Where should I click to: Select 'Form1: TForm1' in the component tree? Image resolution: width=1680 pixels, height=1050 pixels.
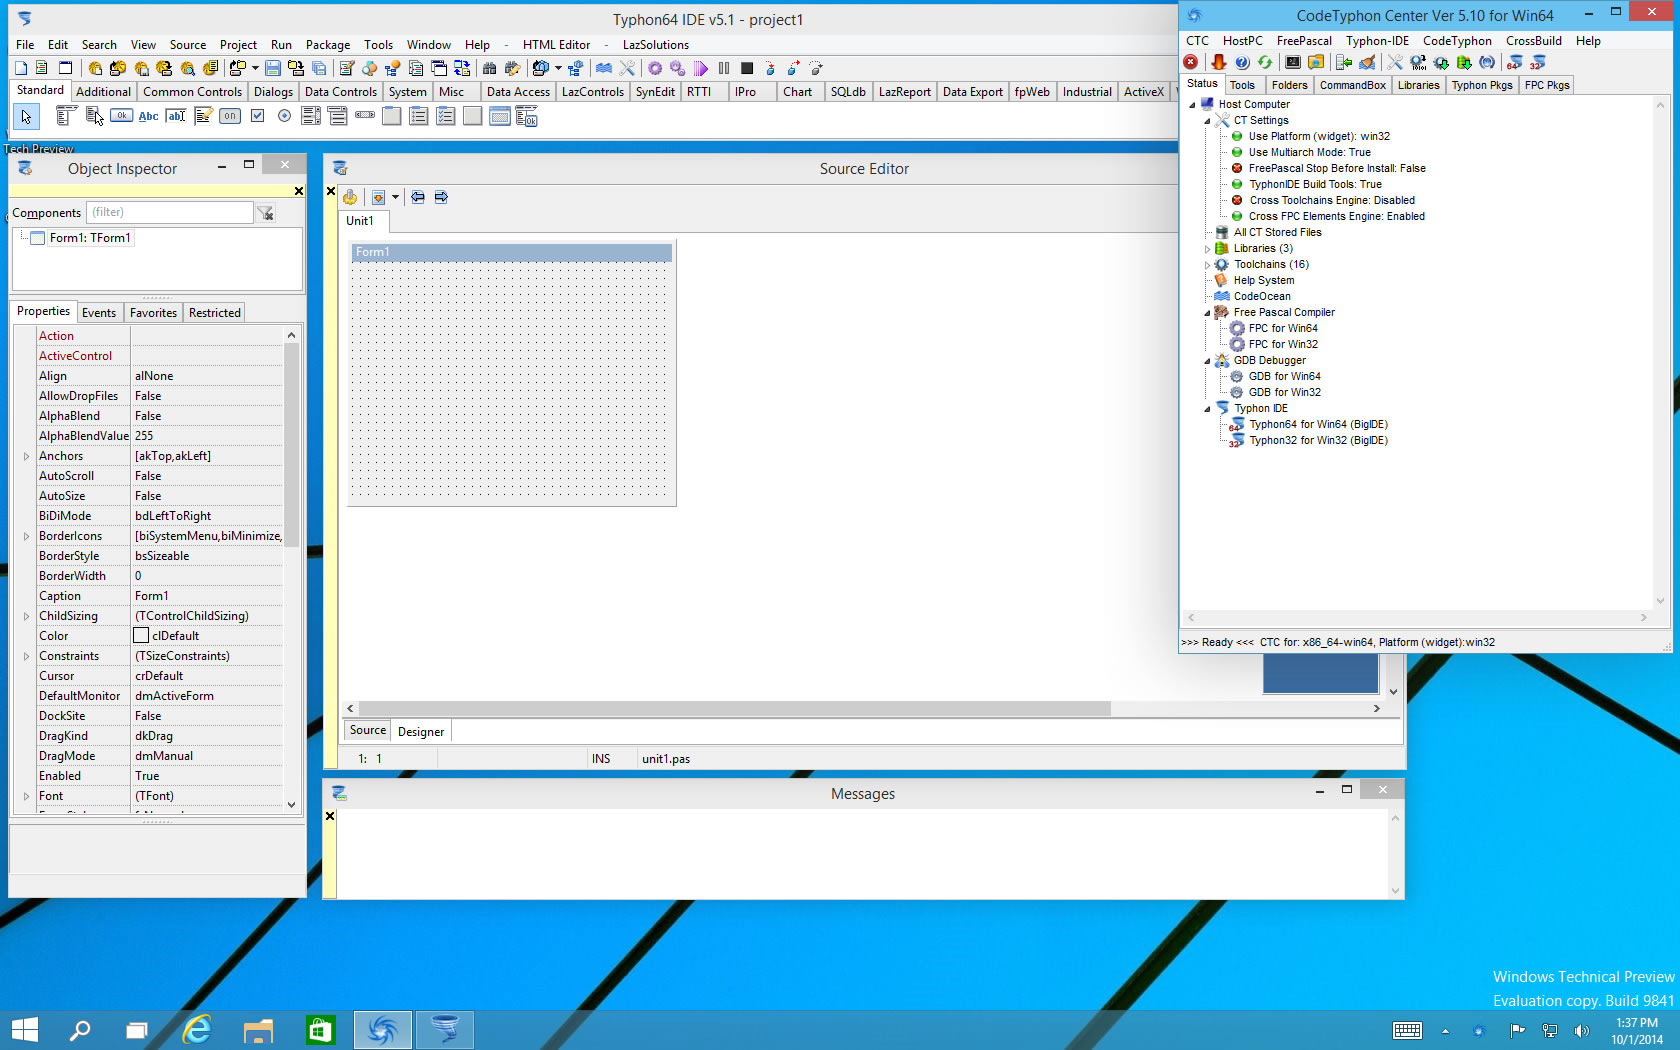click(x=90, y=238)
